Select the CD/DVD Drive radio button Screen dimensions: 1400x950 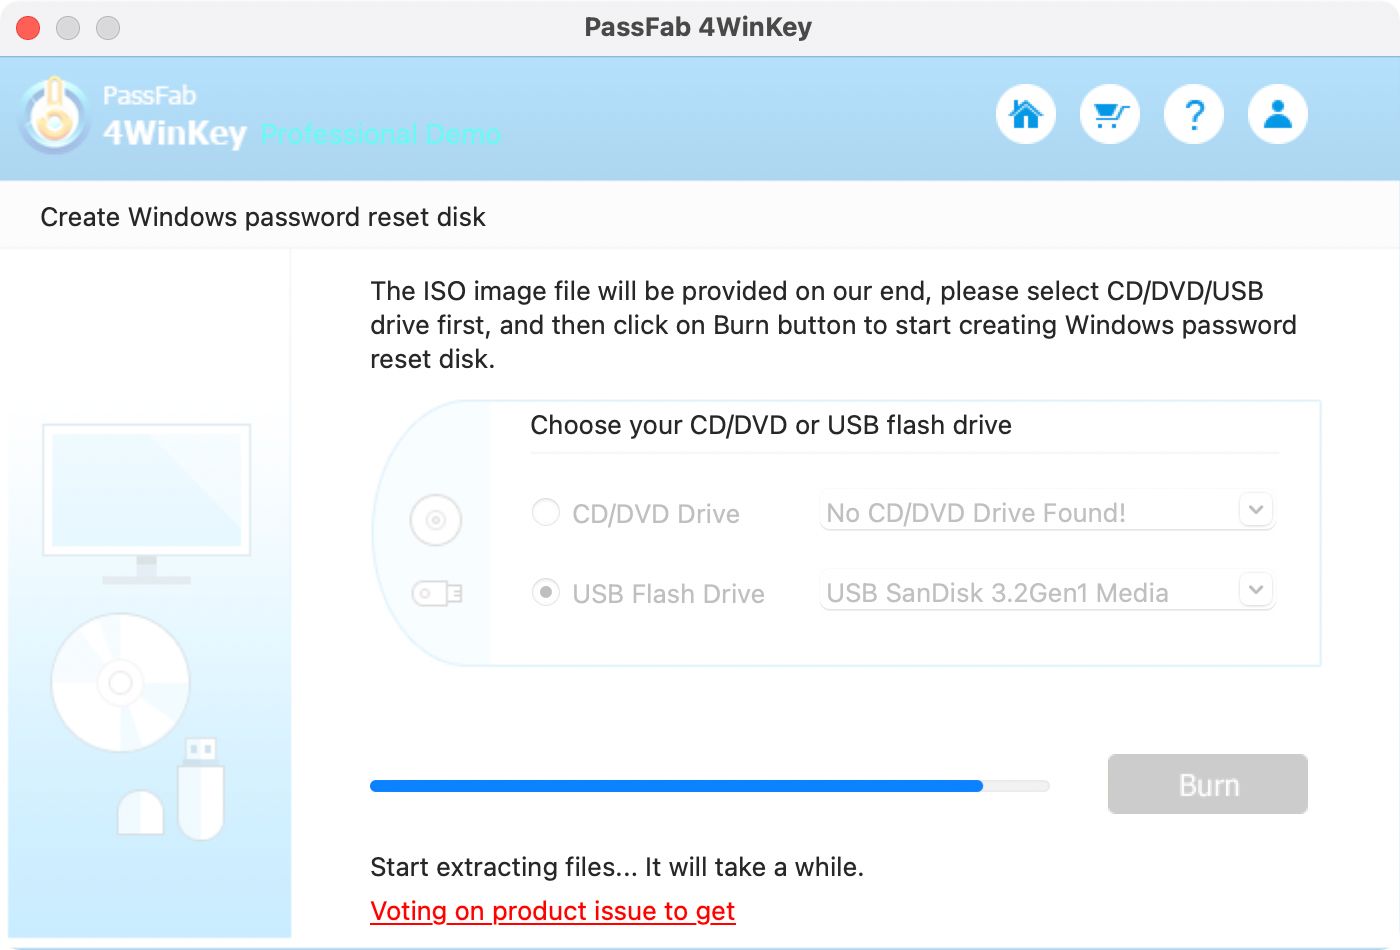pyautogui.click(x=545, y=511)
